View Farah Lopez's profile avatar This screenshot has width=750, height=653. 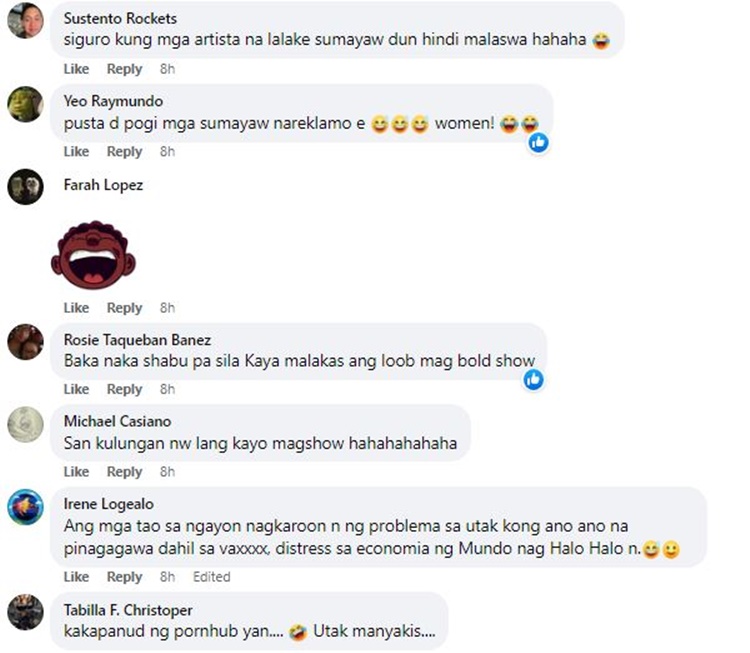click(25, 187)
